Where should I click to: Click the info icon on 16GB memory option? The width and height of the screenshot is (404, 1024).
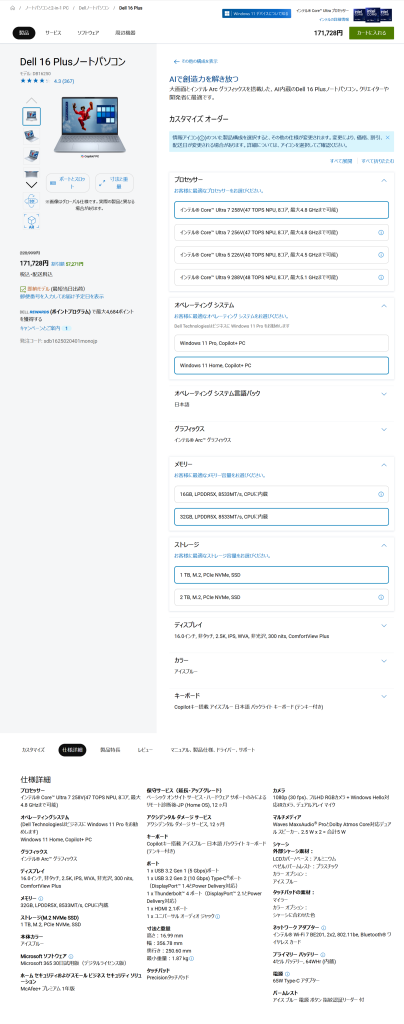point(381,494)
